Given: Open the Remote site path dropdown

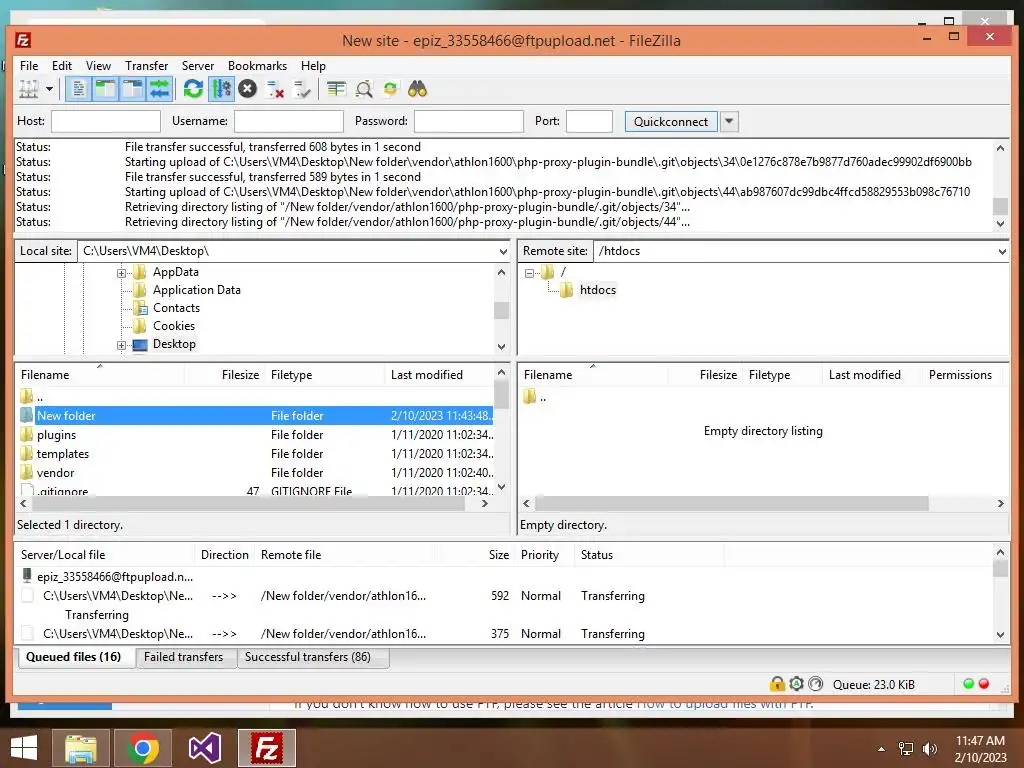Looking at the screenshot, I should (x=1002, y=251).
